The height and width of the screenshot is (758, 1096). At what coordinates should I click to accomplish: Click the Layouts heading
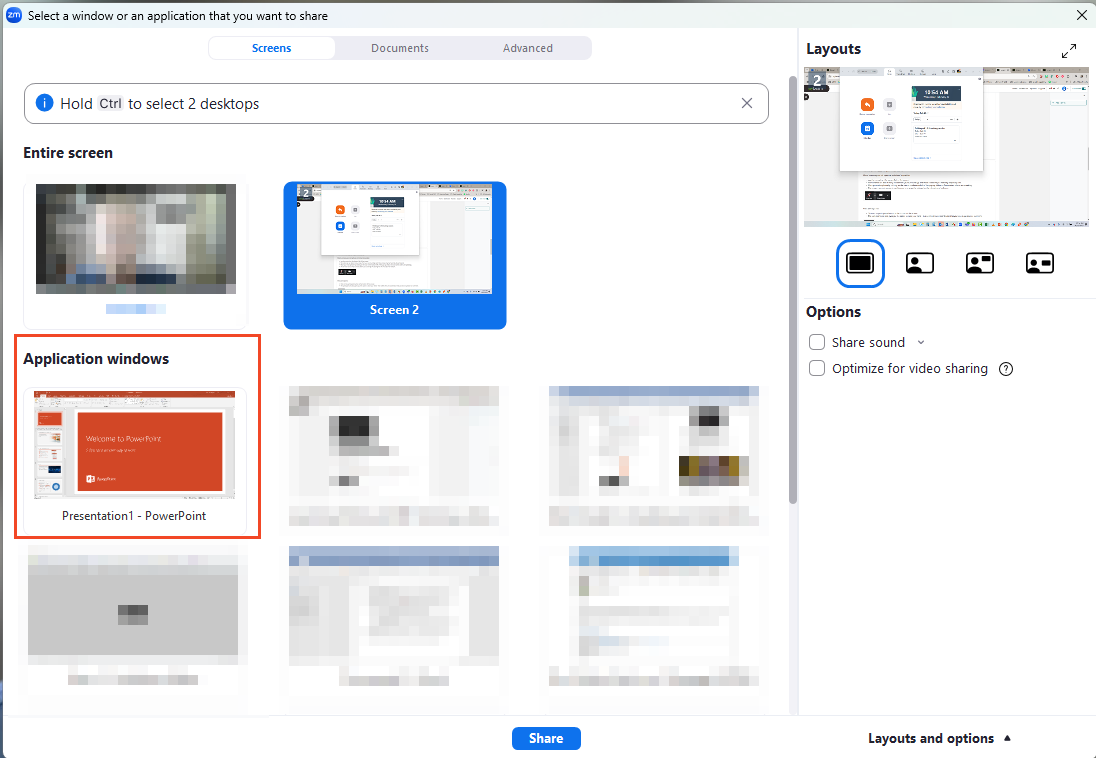833,49
